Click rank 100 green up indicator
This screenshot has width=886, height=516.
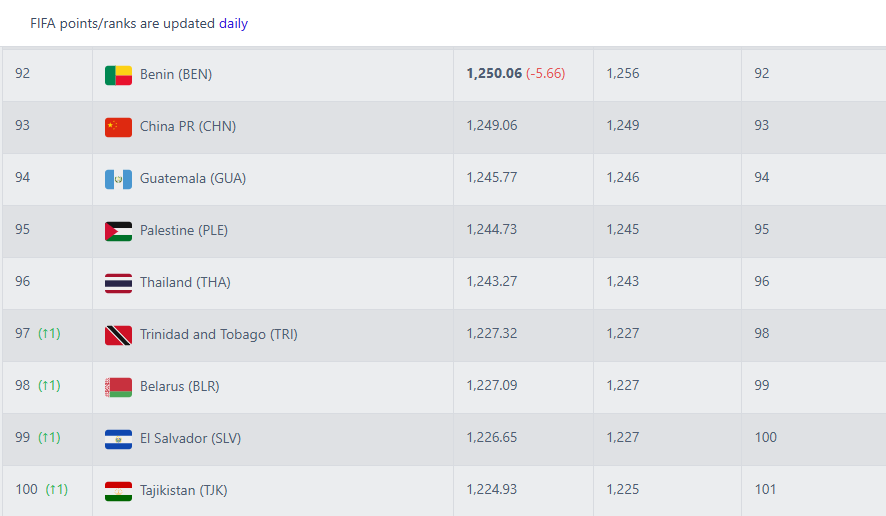point(56,489)
